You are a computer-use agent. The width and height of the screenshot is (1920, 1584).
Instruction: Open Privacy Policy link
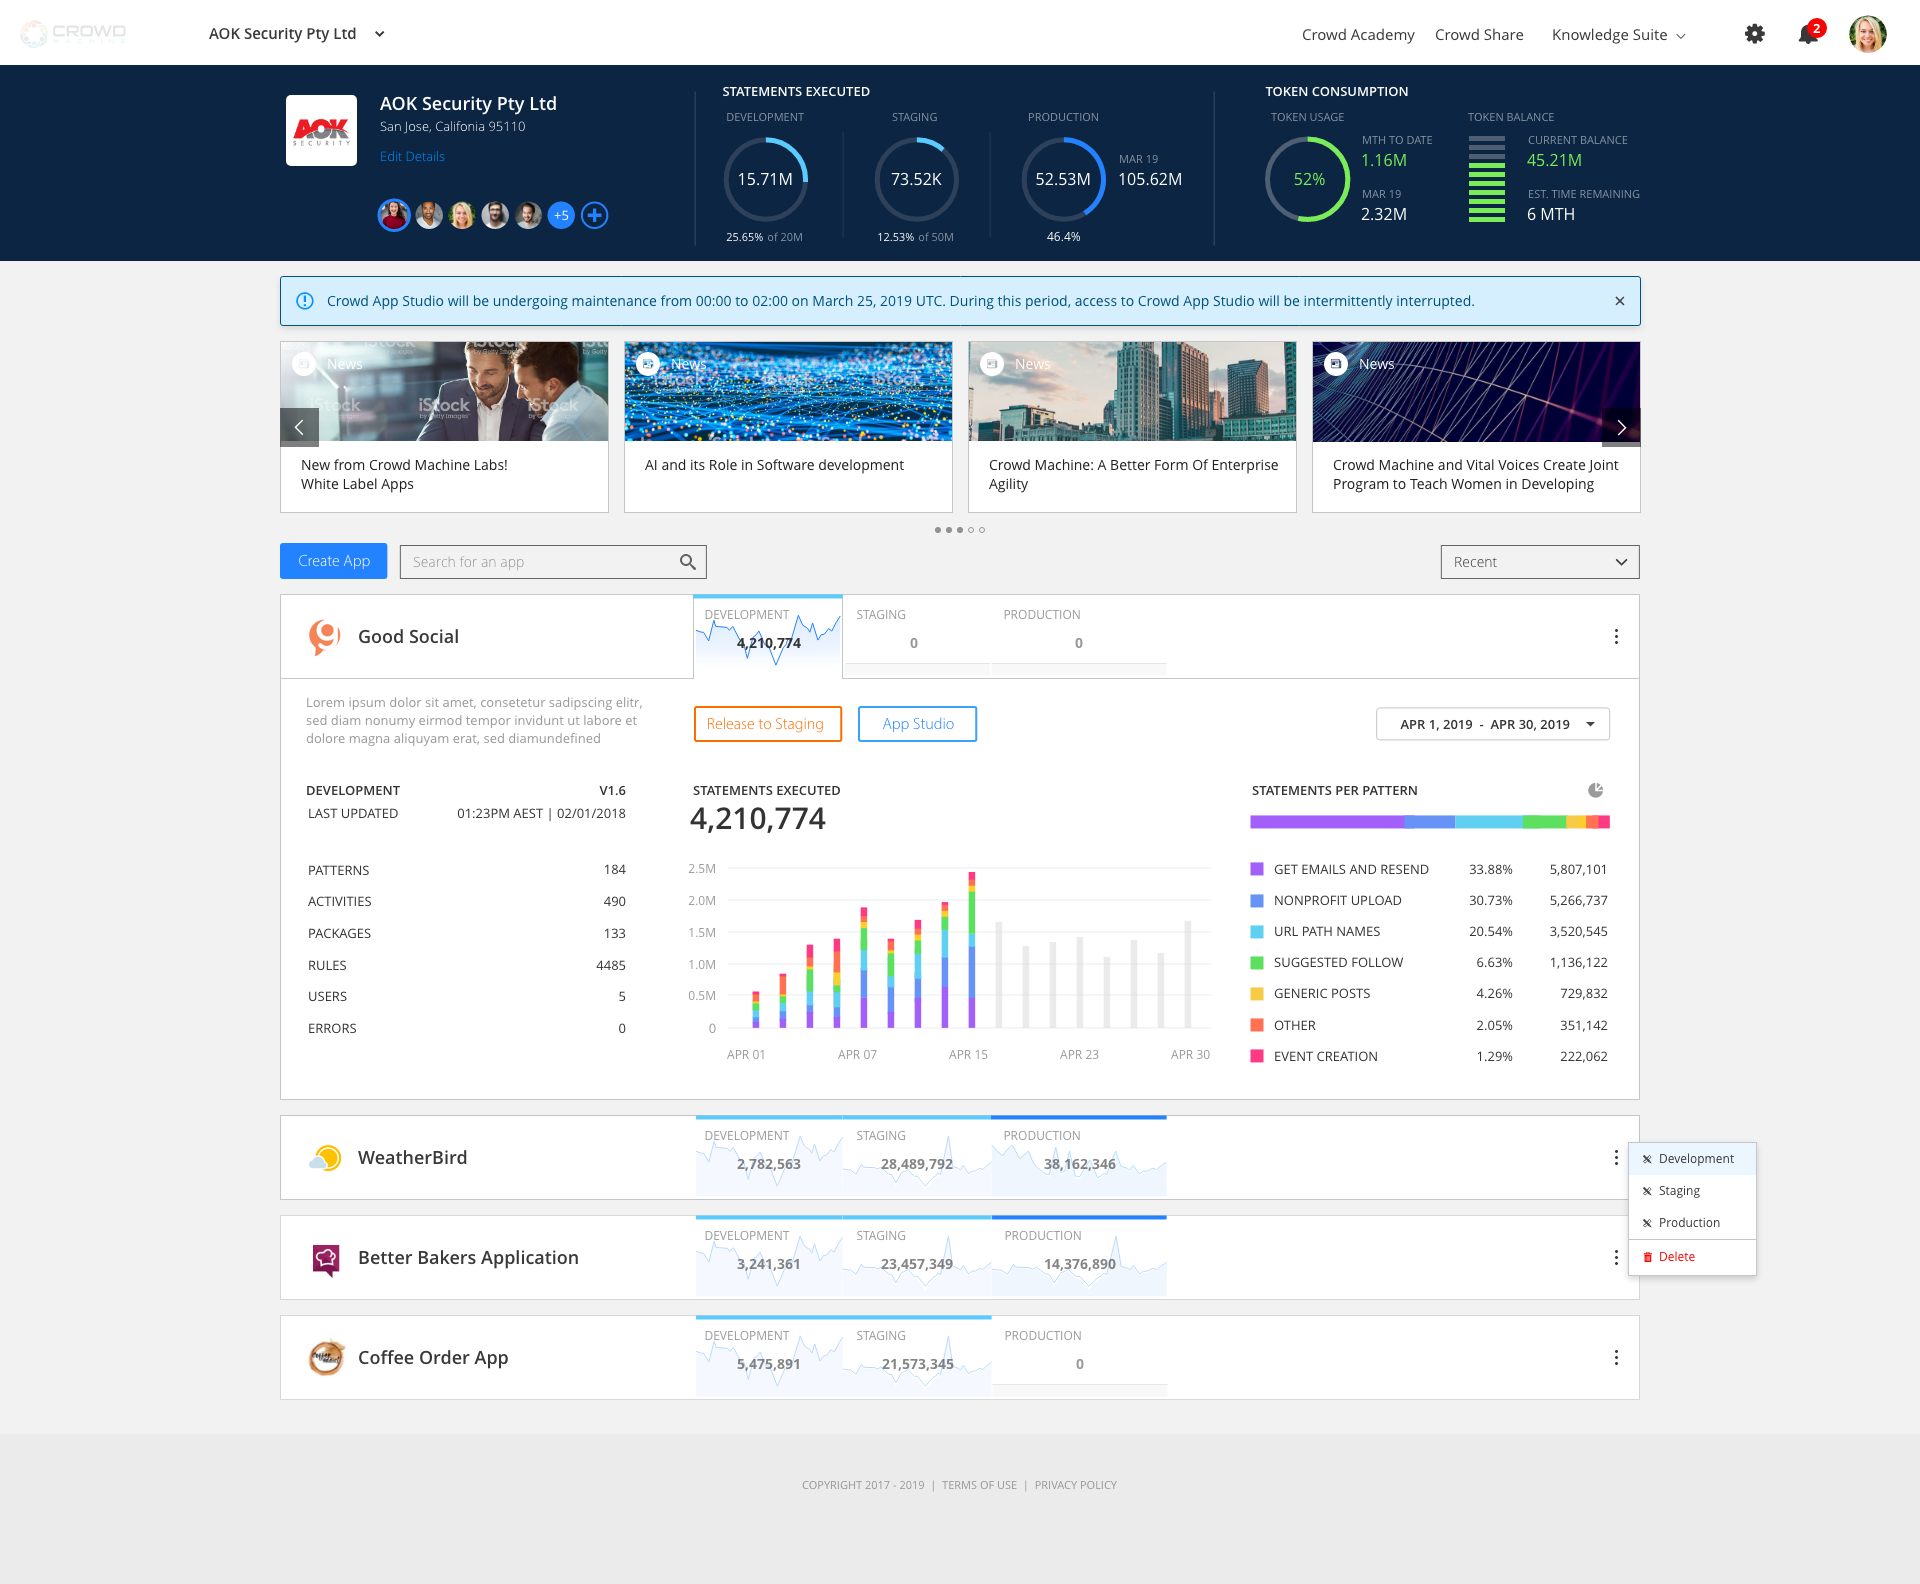(x=1075, y=1485)
